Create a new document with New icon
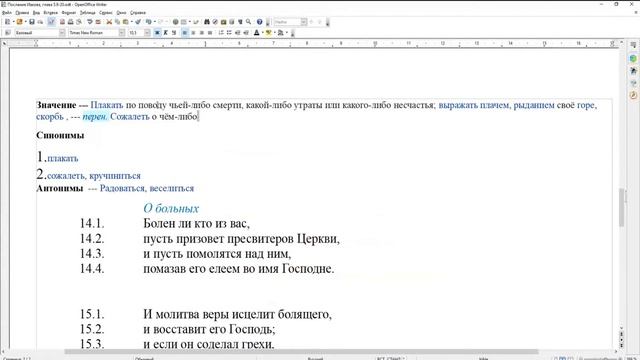Screen dimensions: 640x360 tap(7, 22)
